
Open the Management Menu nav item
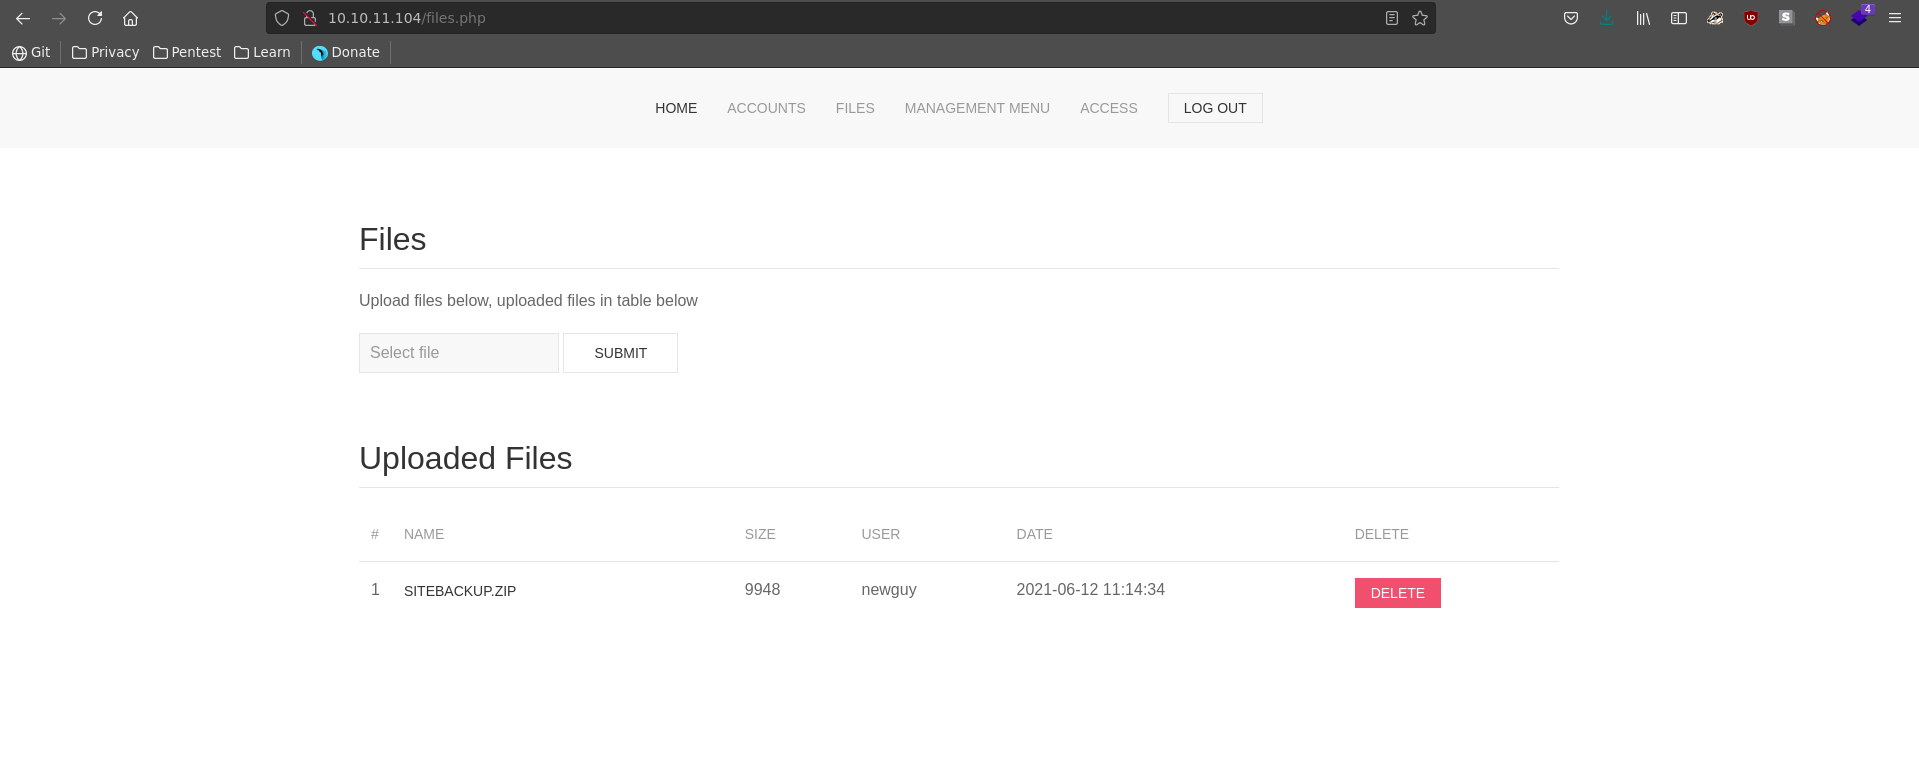976,108
